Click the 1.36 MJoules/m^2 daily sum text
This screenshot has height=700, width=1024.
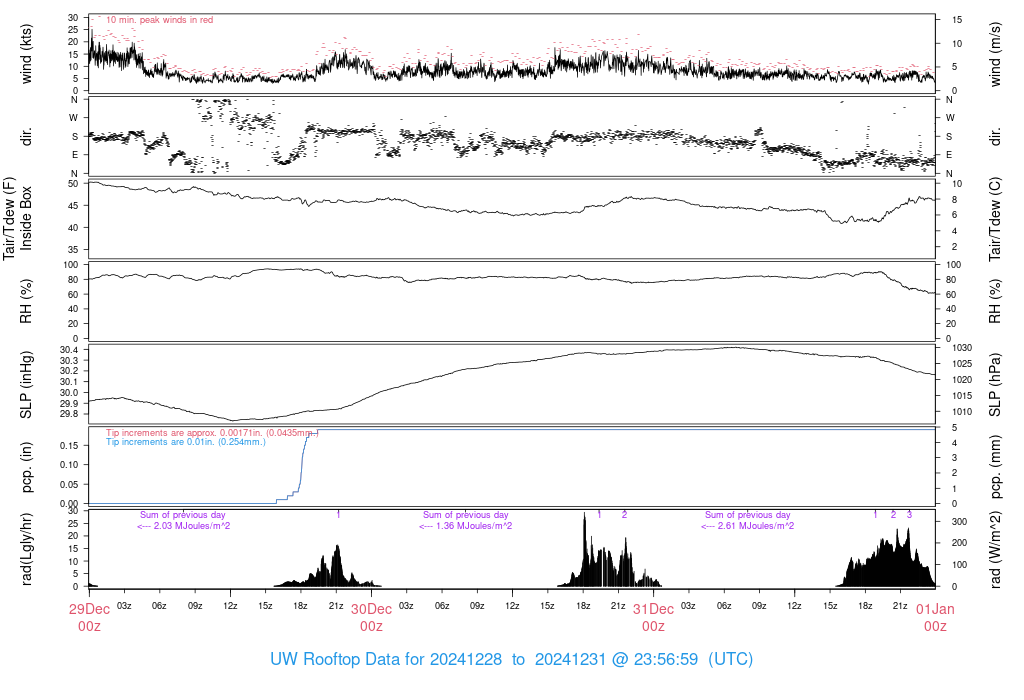point(466,526)
